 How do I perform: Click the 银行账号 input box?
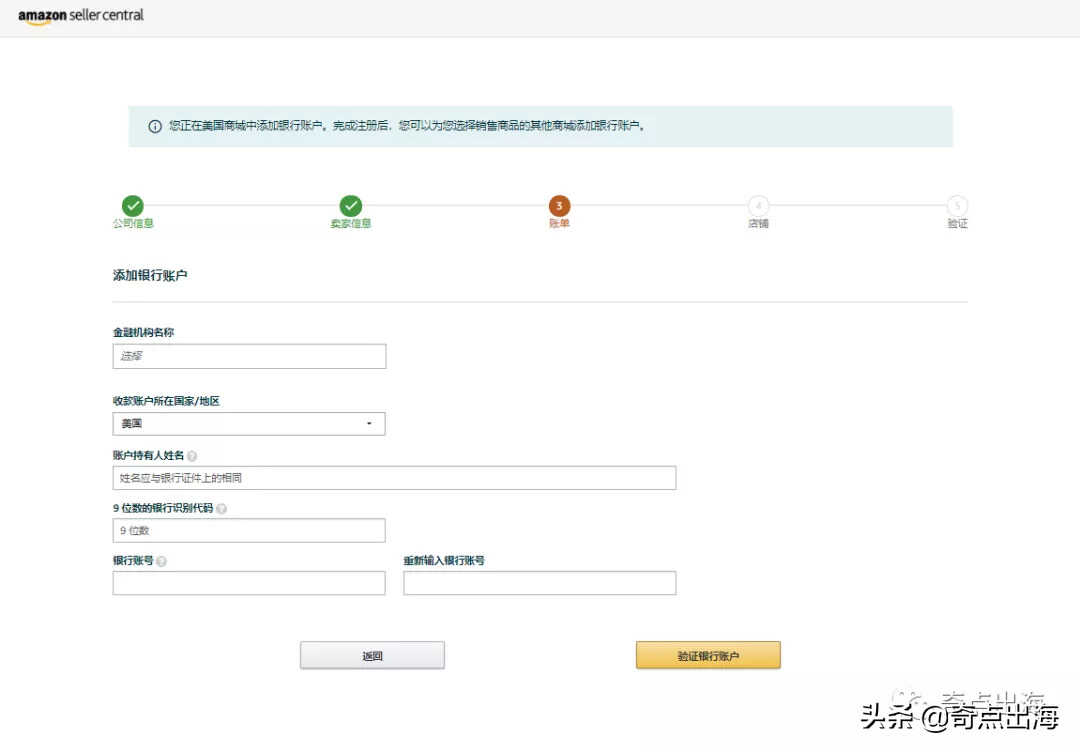249,583
